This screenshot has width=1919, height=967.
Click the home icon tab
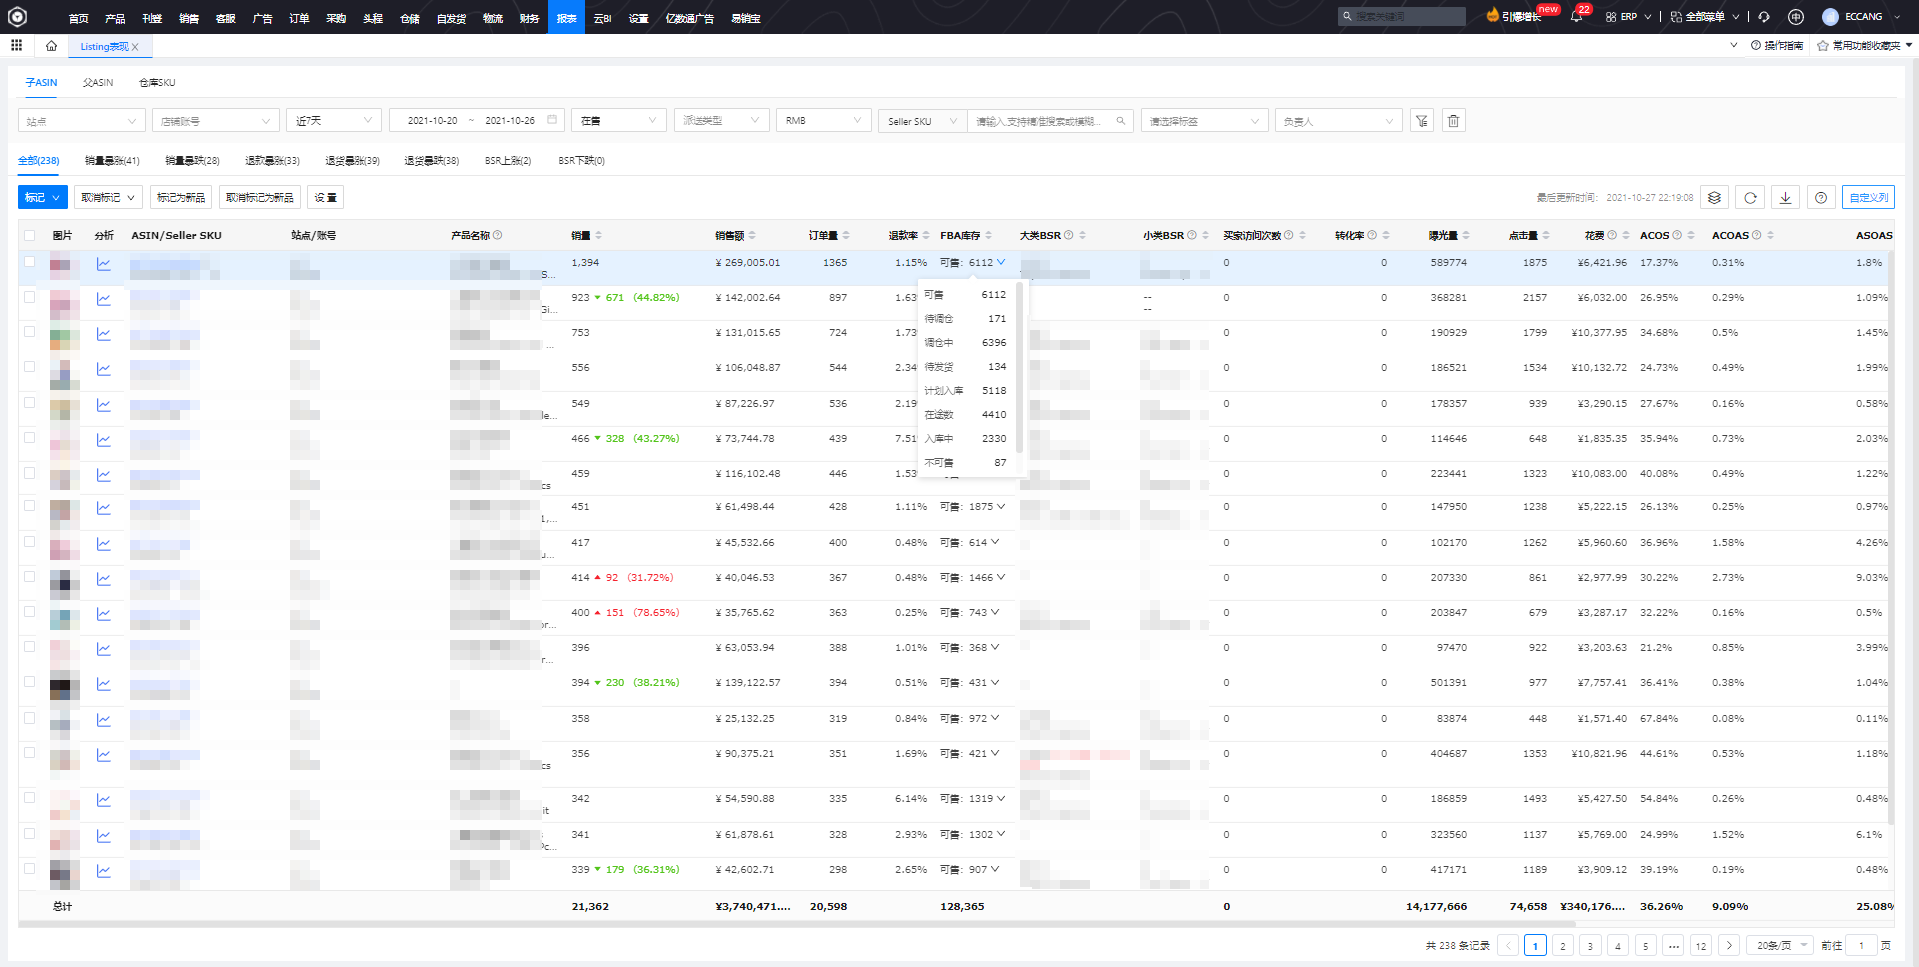[x=51, y=46]
